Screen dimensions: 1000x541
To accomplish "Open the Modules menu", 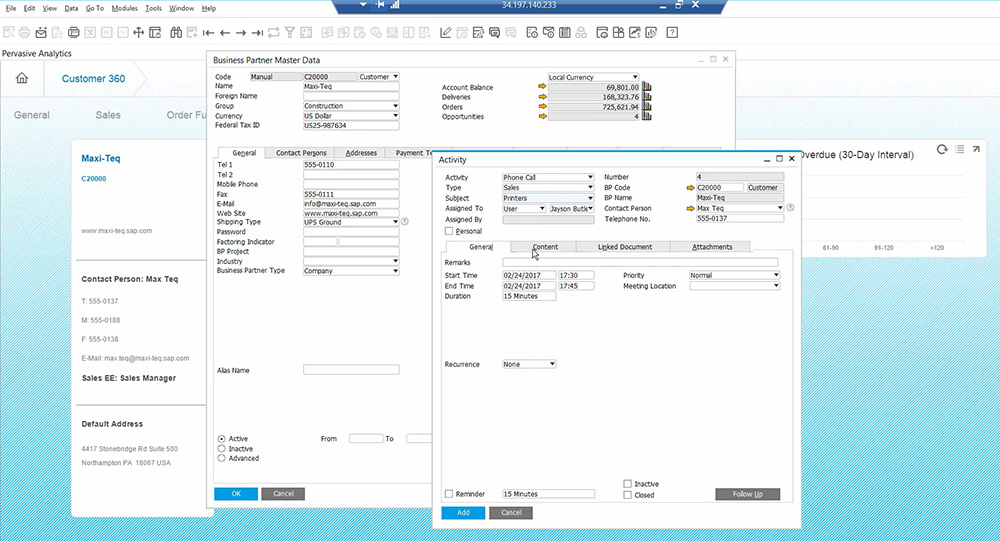I will [x=124, y=8].
